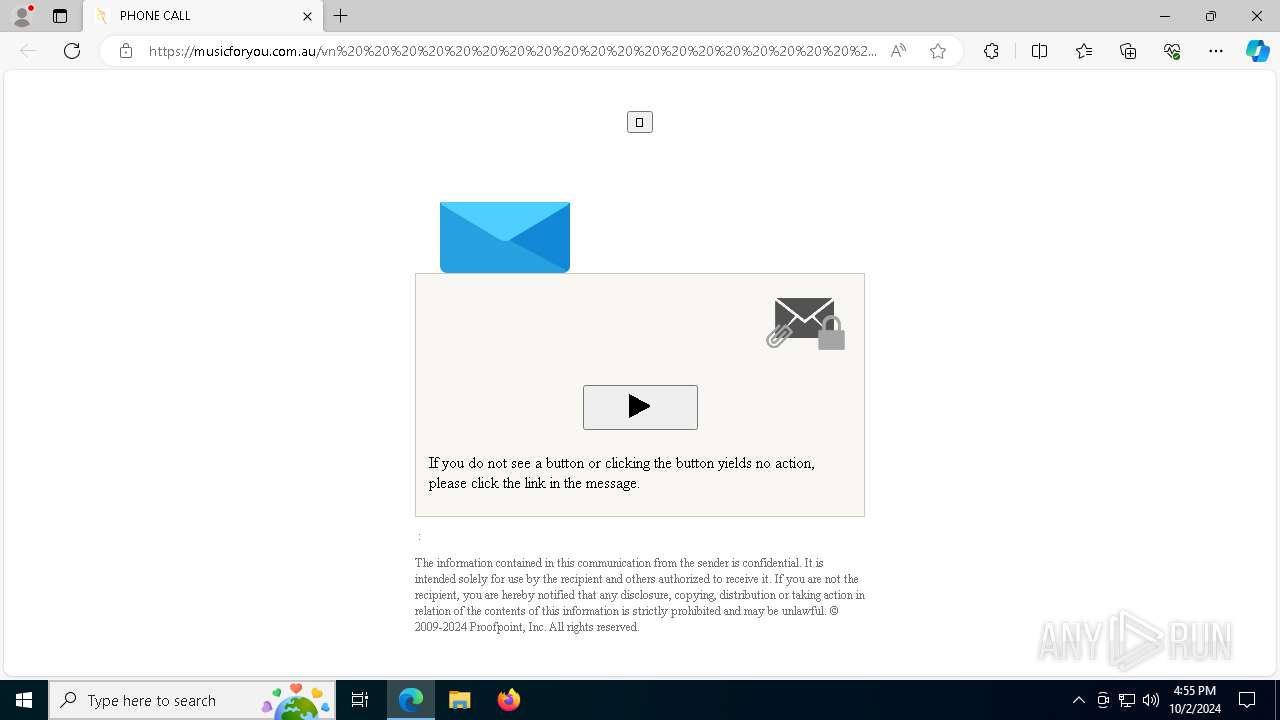Click the Meet Now camera tray icon
The image size is (1280, 720).
[x=1103, y=700]
